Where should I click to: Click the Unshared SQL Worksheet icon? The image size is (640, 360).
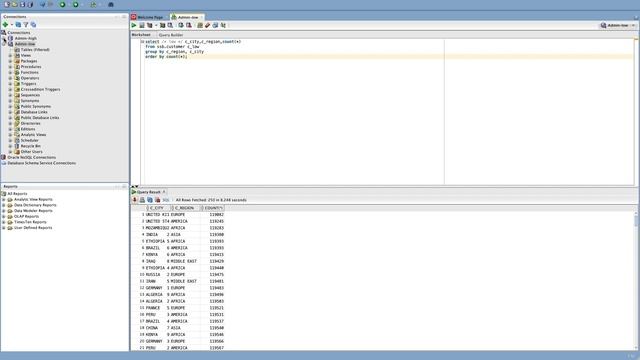pos(200,25)
